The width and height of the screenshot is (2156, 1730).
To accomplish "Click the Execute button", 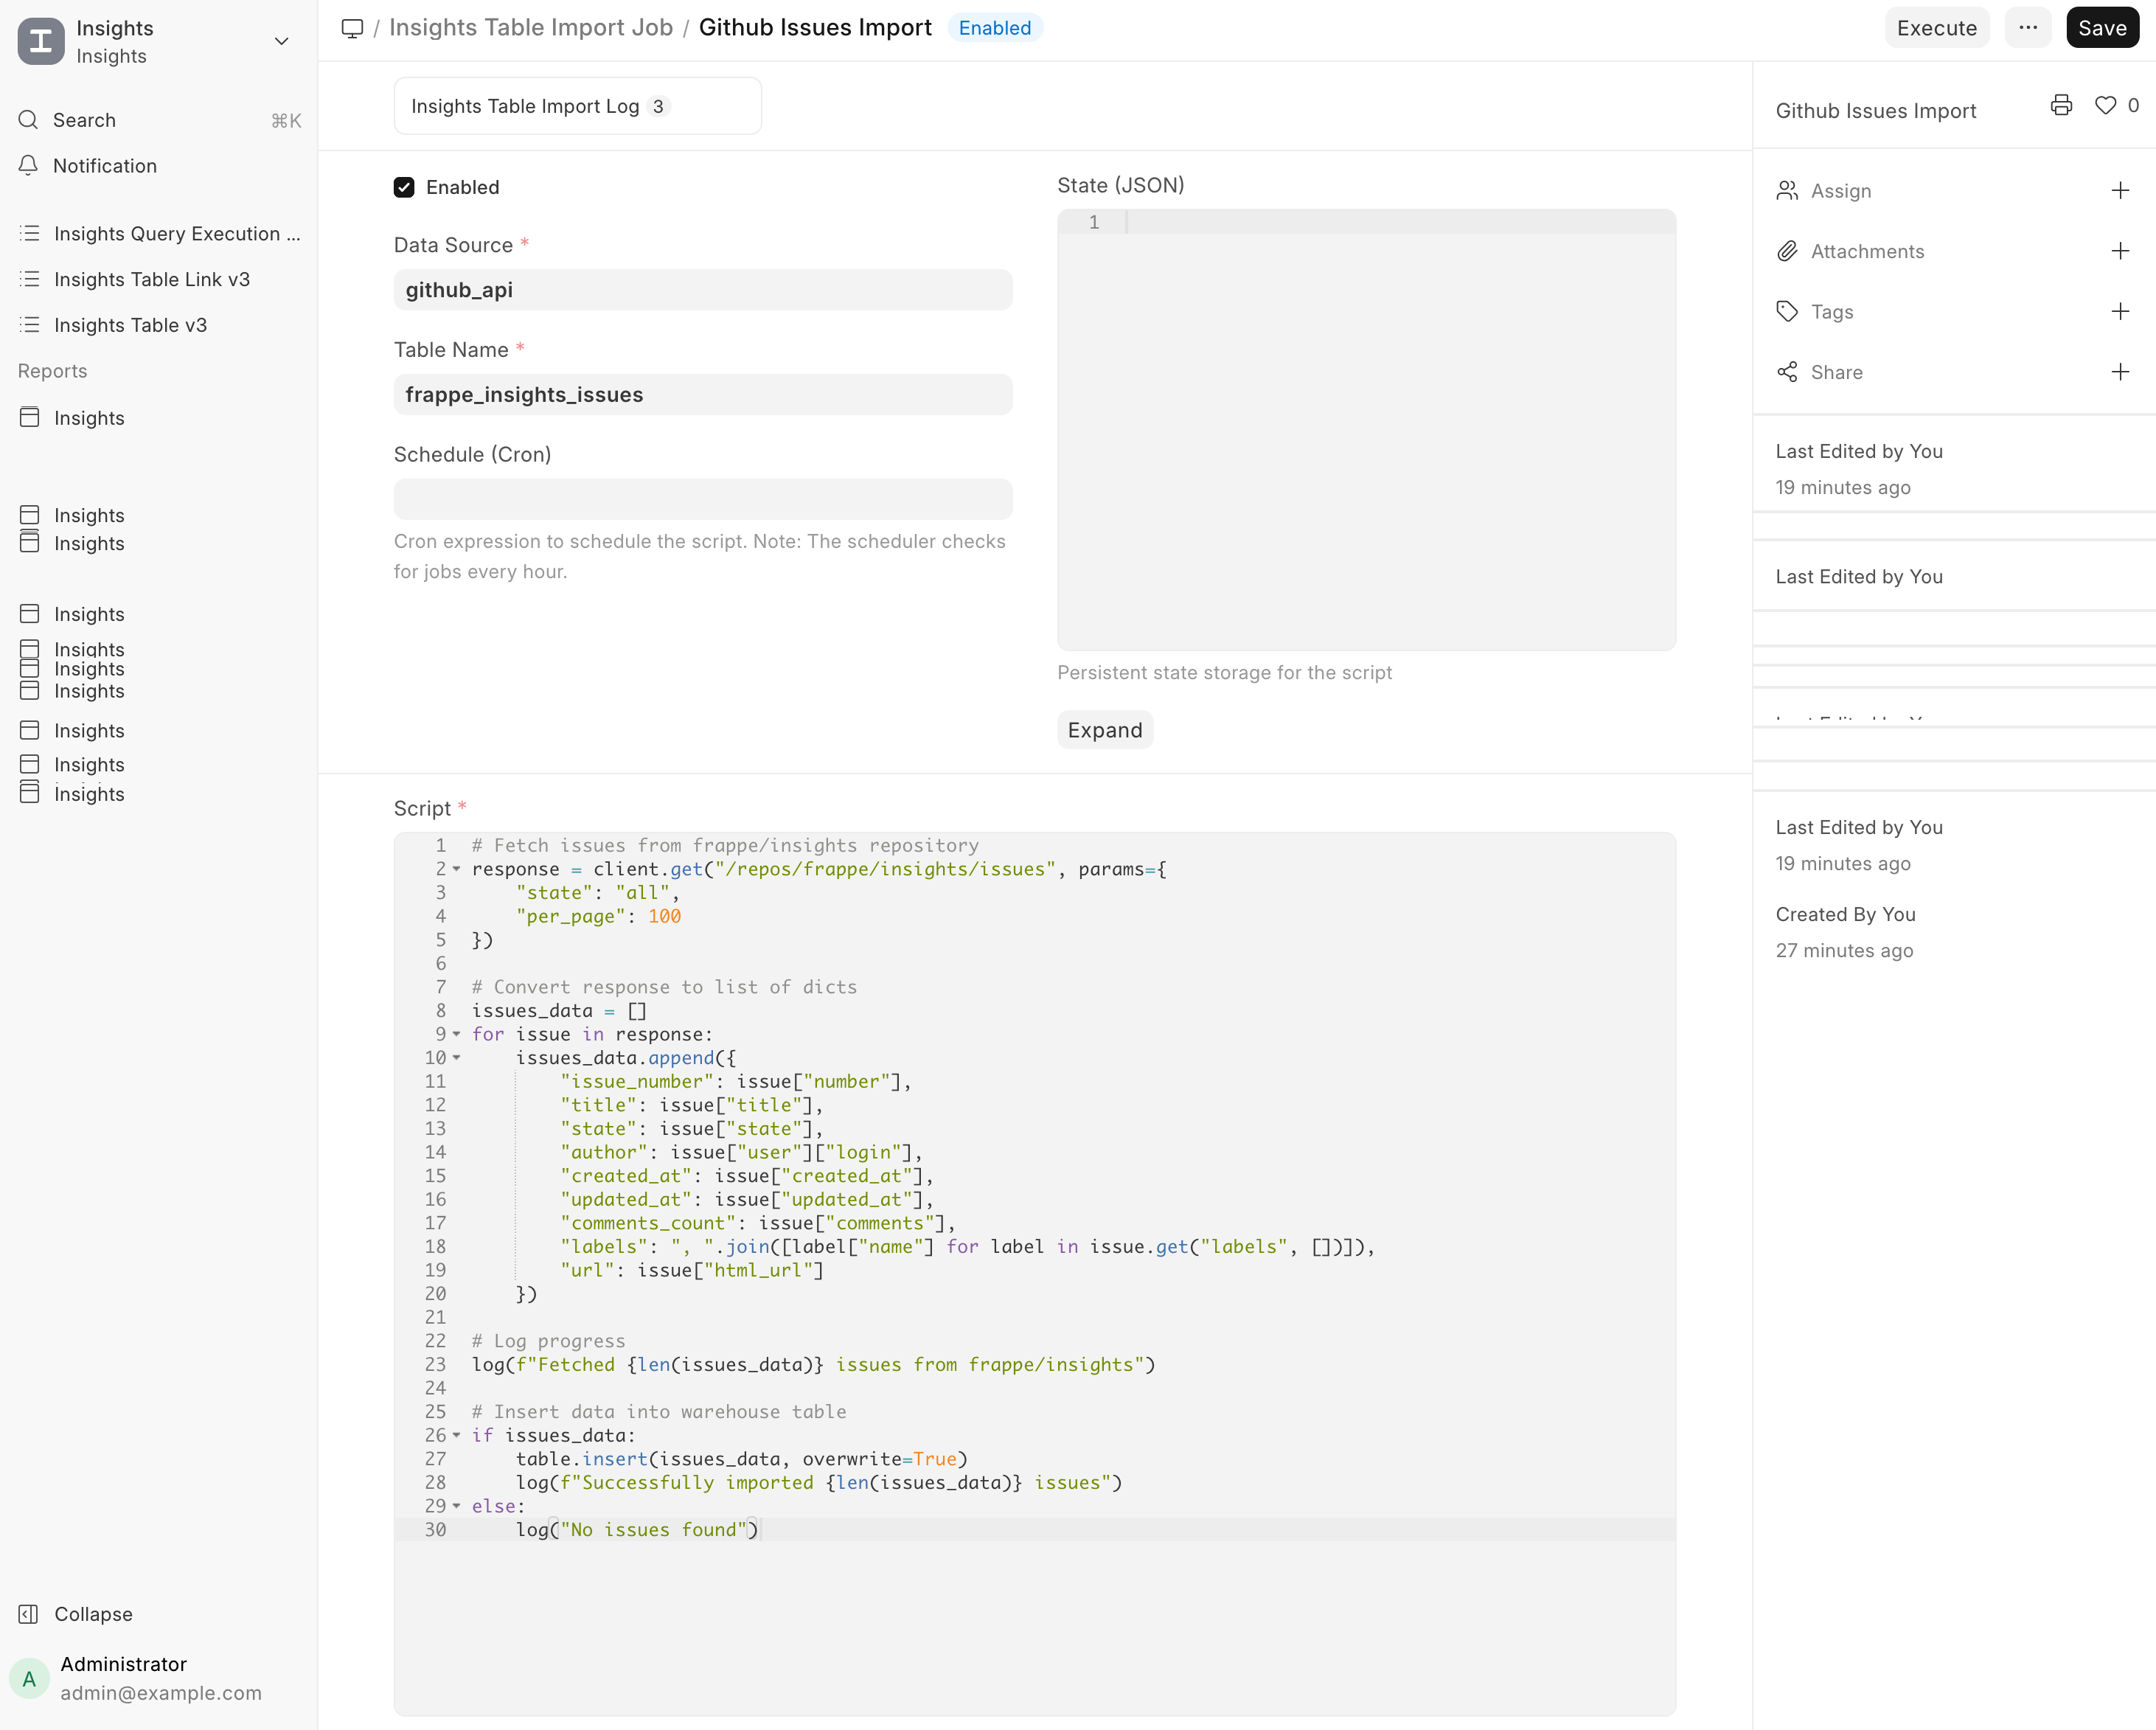I will 1936,28.
